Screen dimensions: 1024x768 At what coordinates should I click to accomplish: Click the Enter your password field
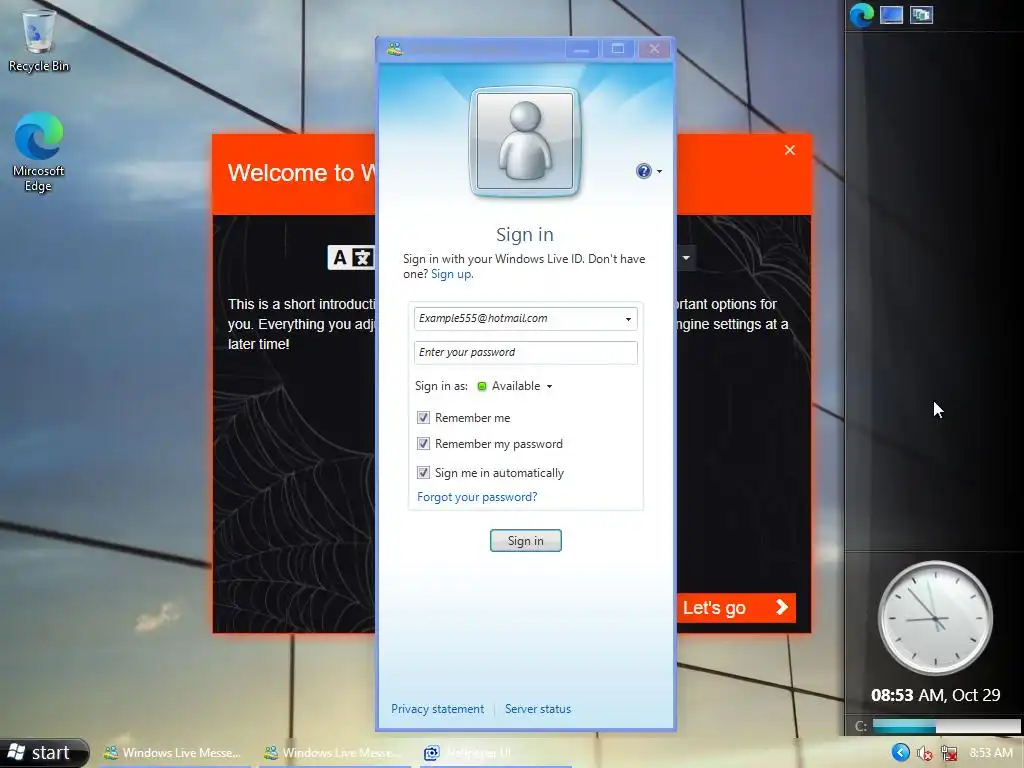point(526,353)
